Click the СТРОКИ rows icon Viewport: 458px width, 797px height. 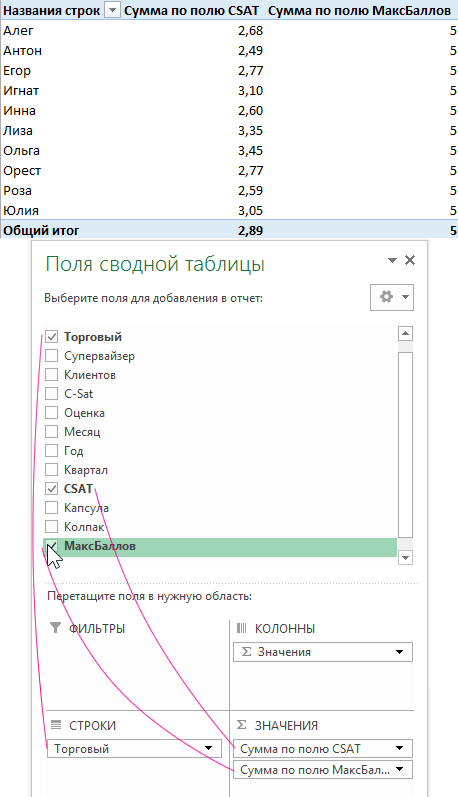(x=56, y=725)
